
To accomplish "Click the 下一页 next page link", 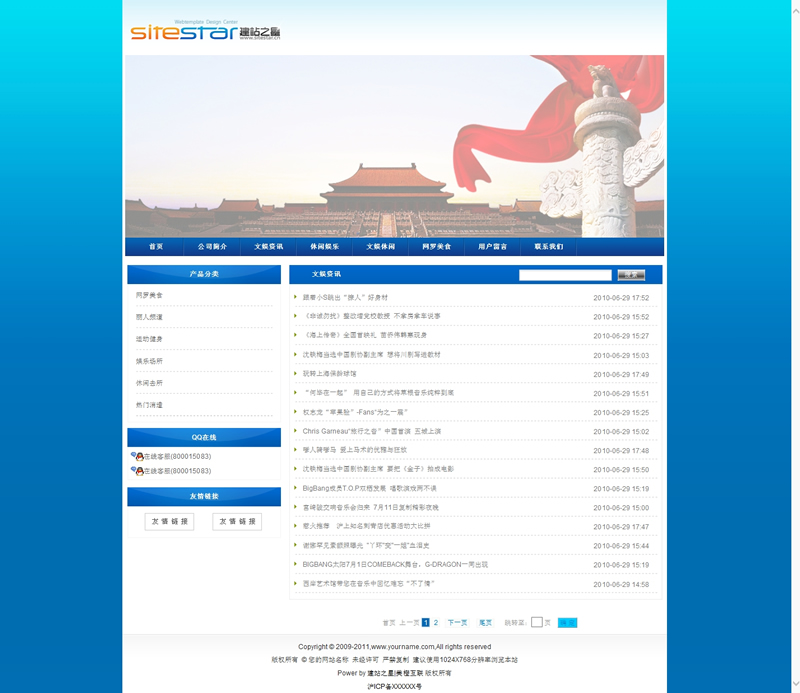I will tap(457, 622).
